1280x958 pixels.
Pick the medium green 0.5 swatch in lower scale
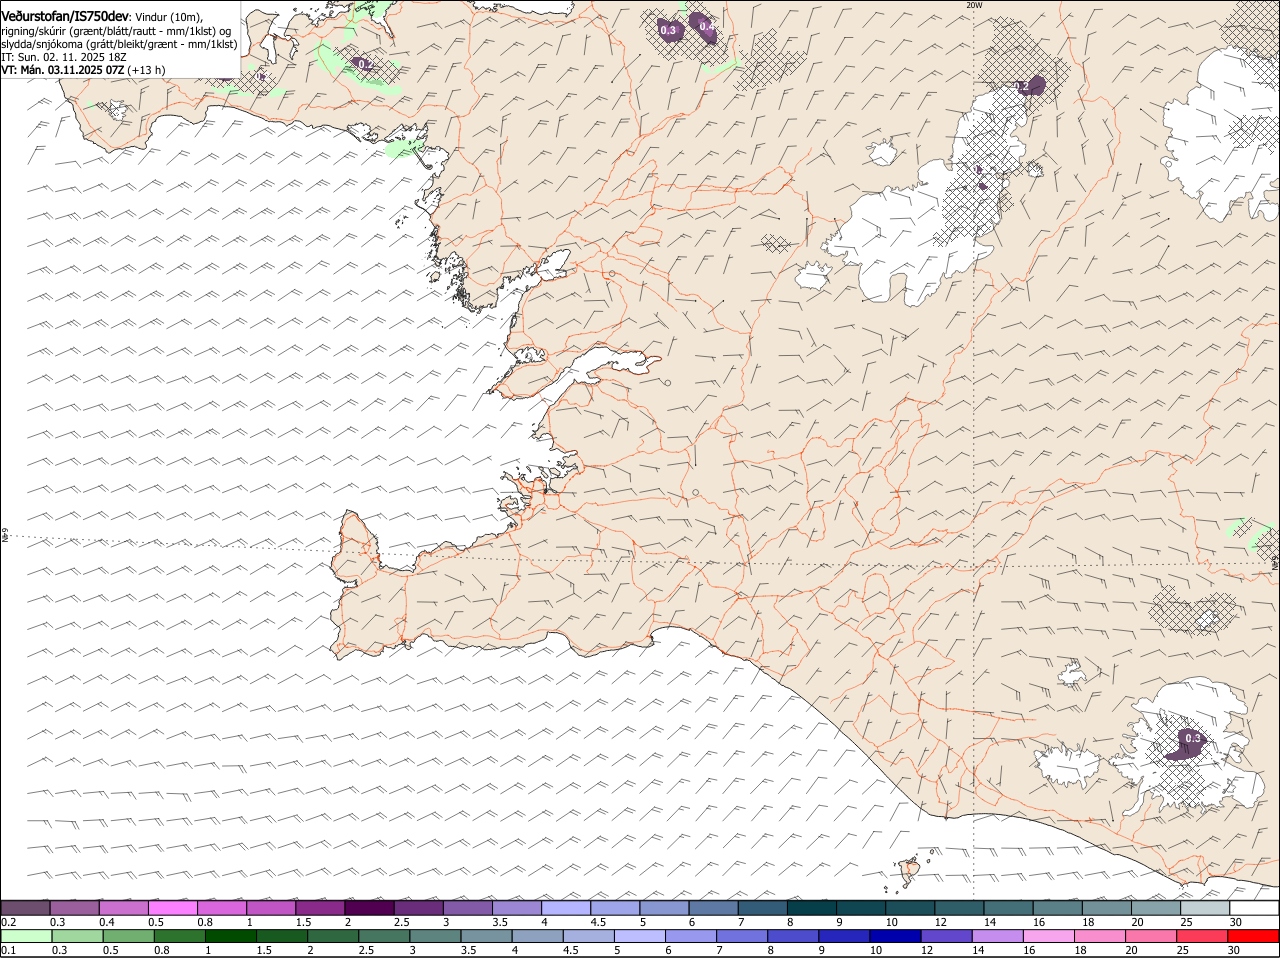coord(128,936)
